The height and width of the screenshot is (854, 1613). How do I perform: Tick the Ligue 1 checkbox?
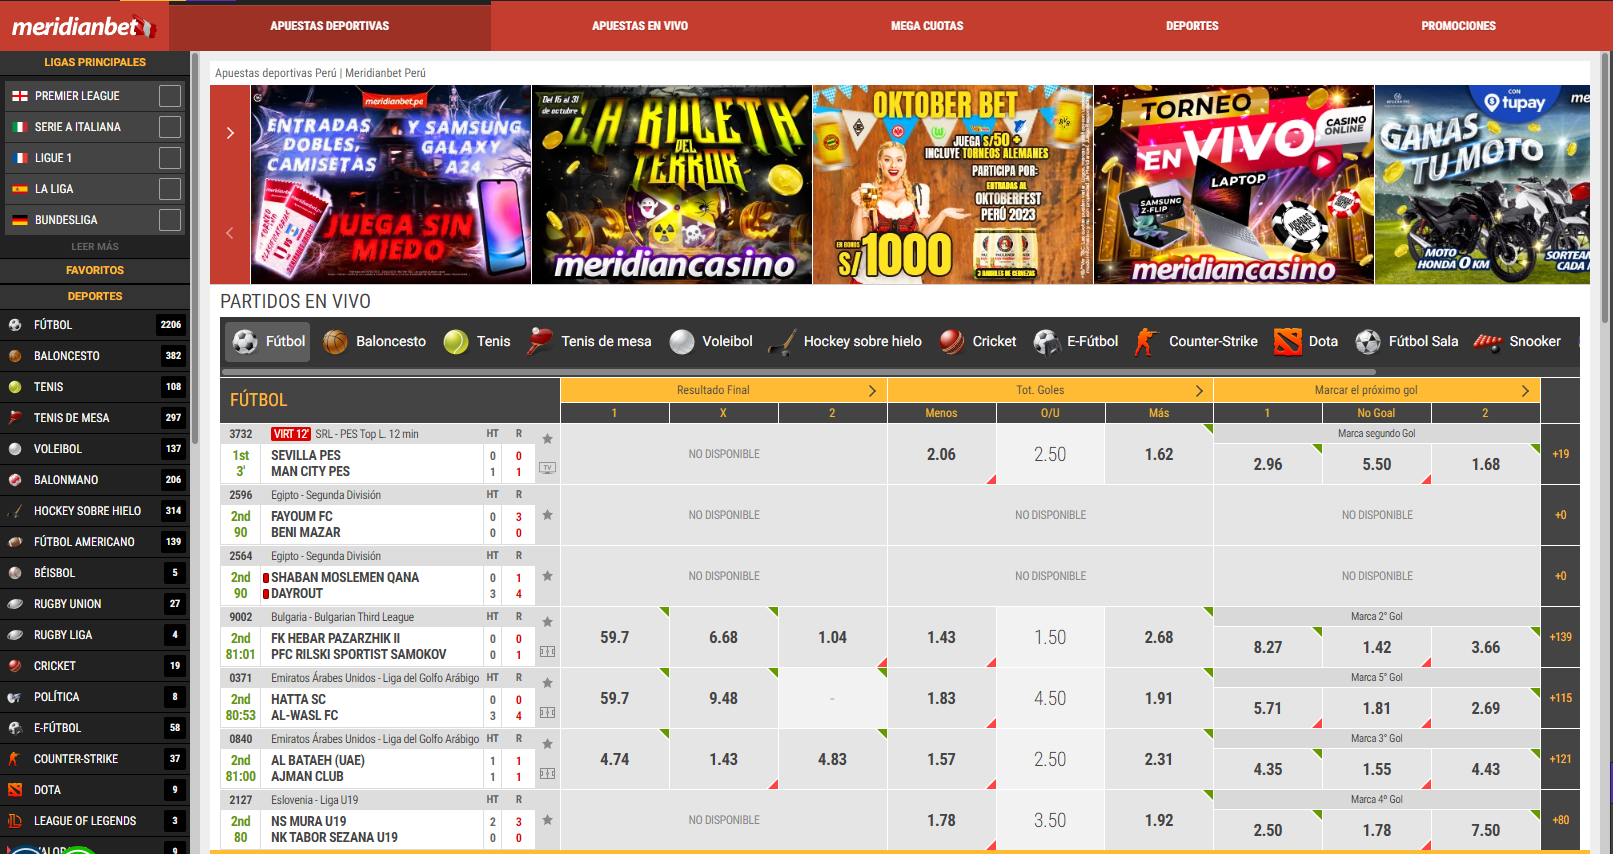[170, 158]
